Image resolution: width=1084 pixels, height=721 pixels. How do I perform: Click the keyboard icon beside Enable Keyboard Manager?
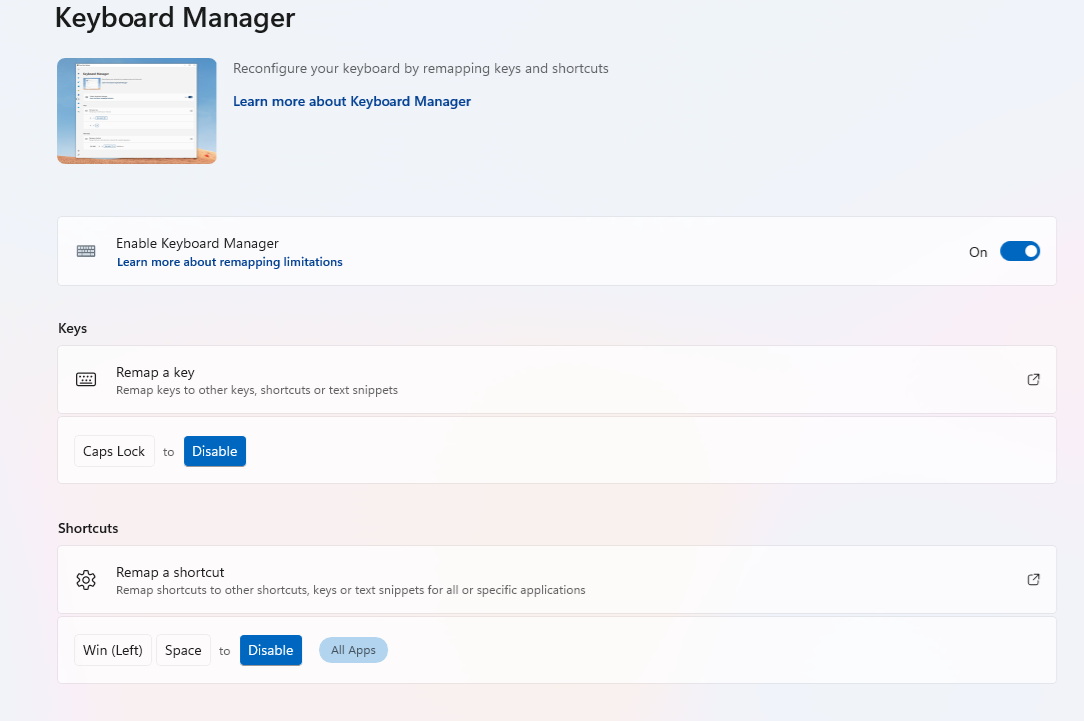point(86,251)
